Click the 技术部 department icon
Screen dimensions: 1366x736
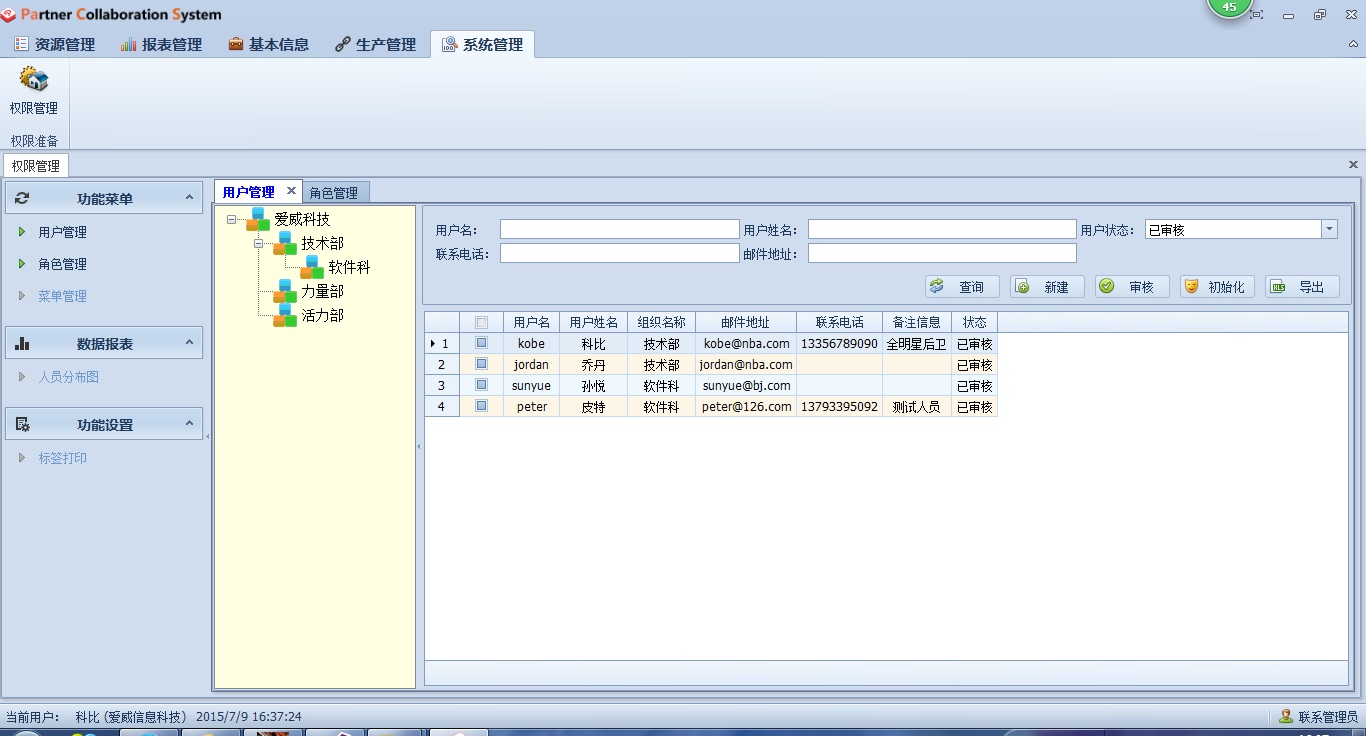(286, 243)
